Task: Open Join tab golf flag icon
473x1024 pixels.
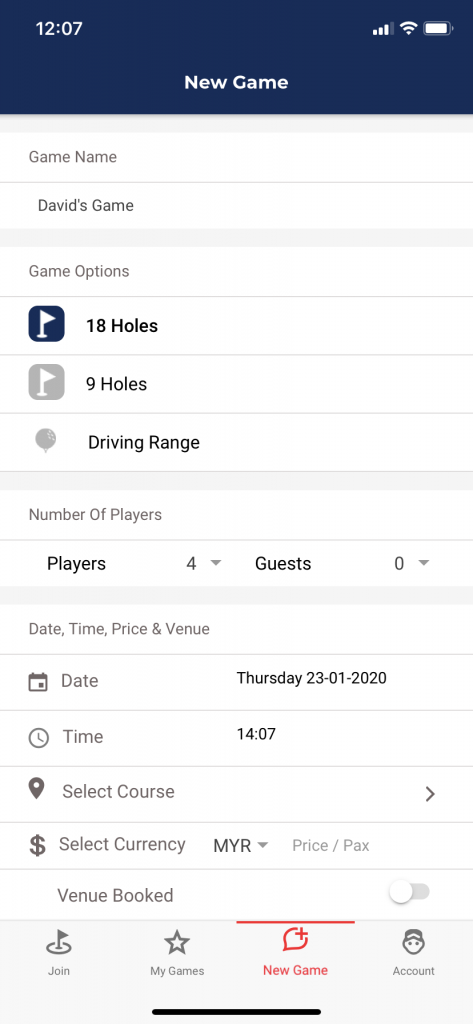Action: coord(59,943)
